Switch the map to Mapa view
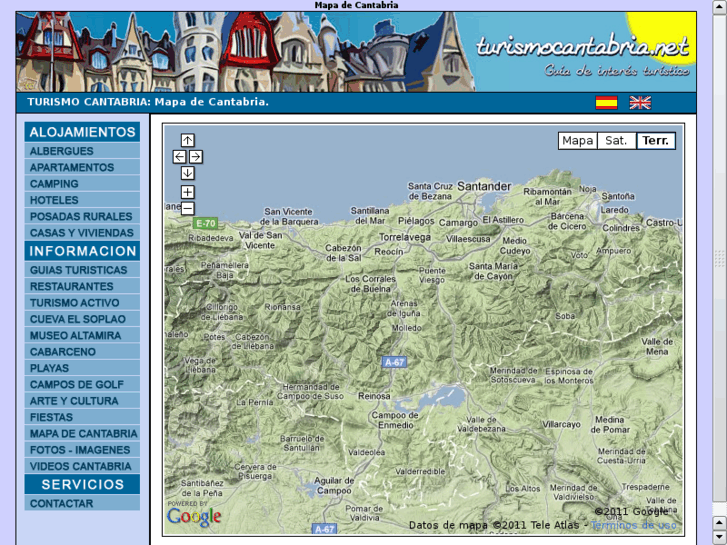 578,141
